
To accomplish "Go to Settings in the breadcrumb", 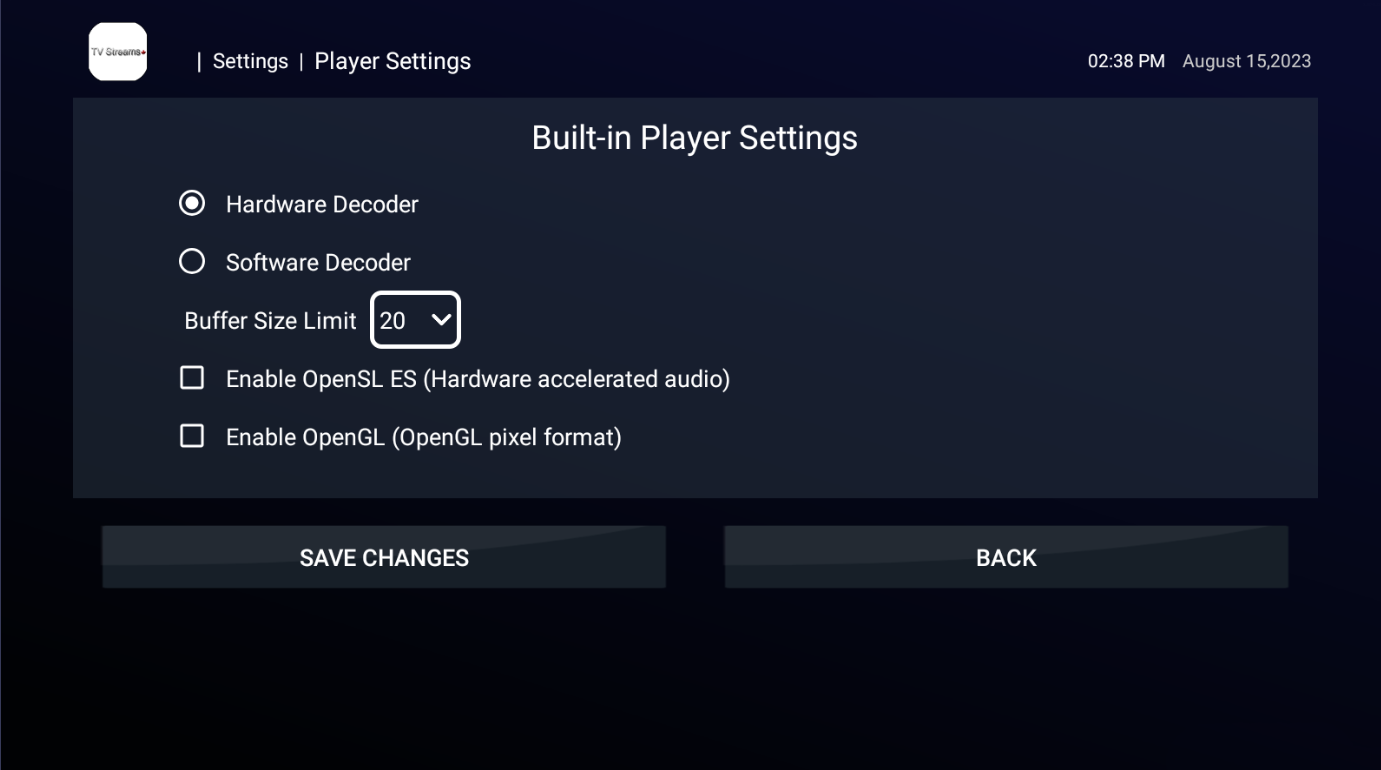I will click(x=250, y=62).
